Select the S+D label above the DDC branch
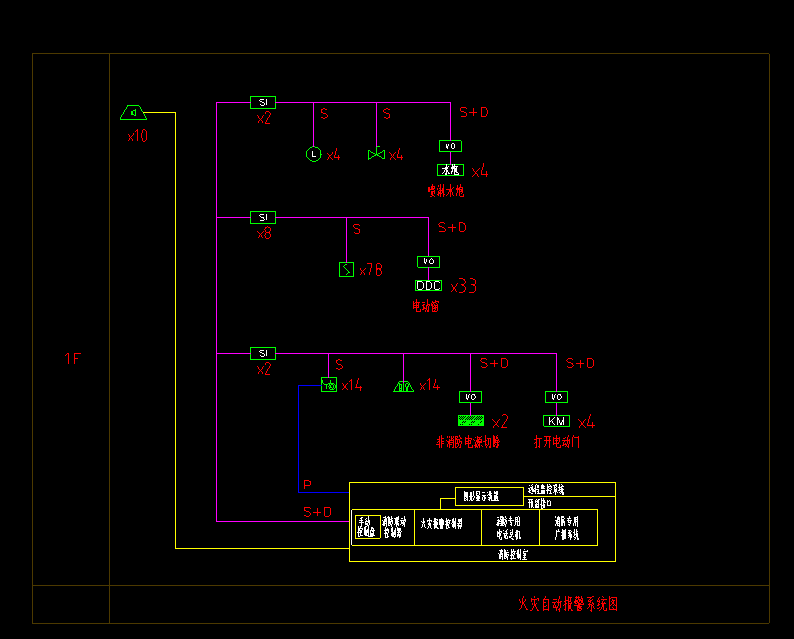Viewport: 794px width, 639px height. coord(452,227)
